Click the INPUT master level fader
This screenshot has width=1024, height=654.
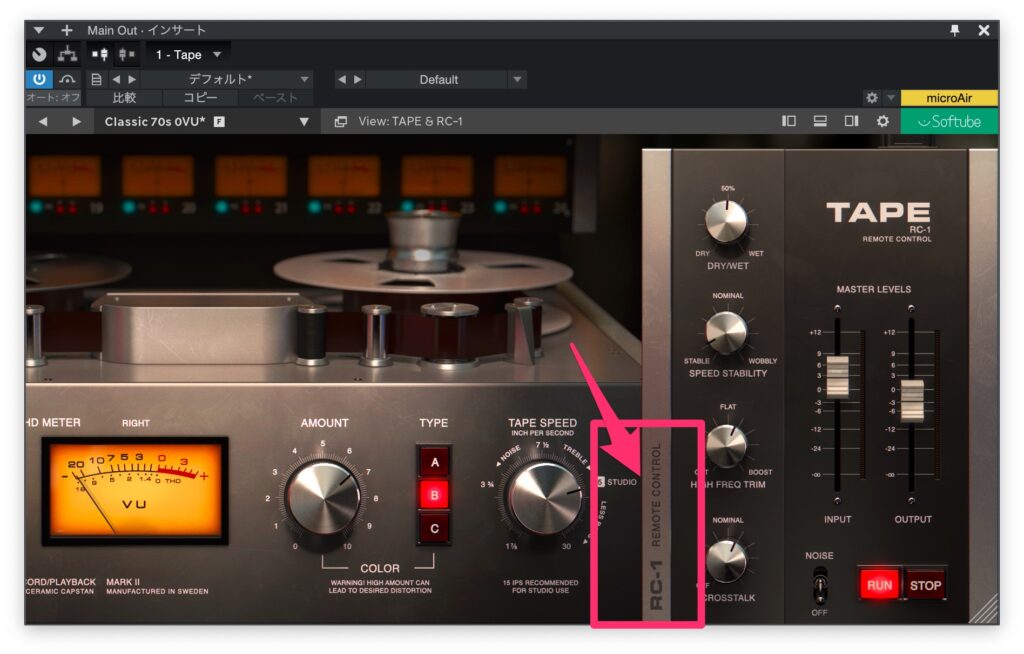[x=837, y=375]
